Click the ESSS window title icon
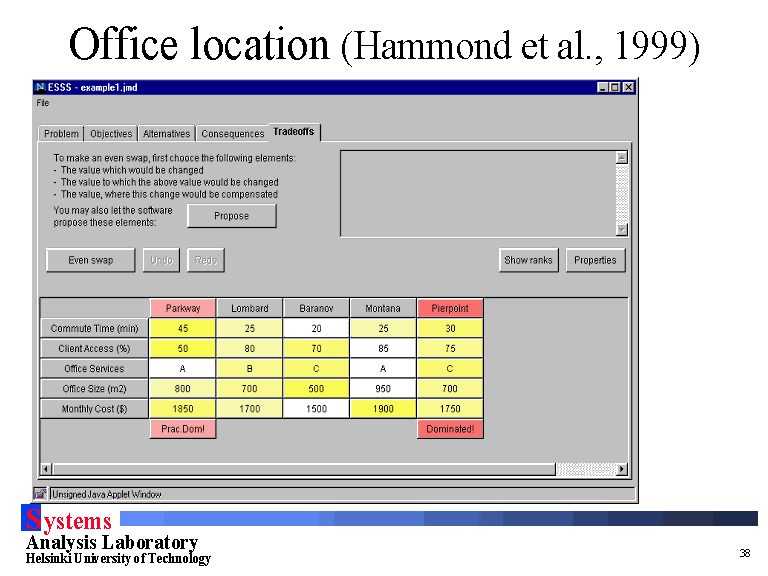768x576 pixels. tap(40, 88)
